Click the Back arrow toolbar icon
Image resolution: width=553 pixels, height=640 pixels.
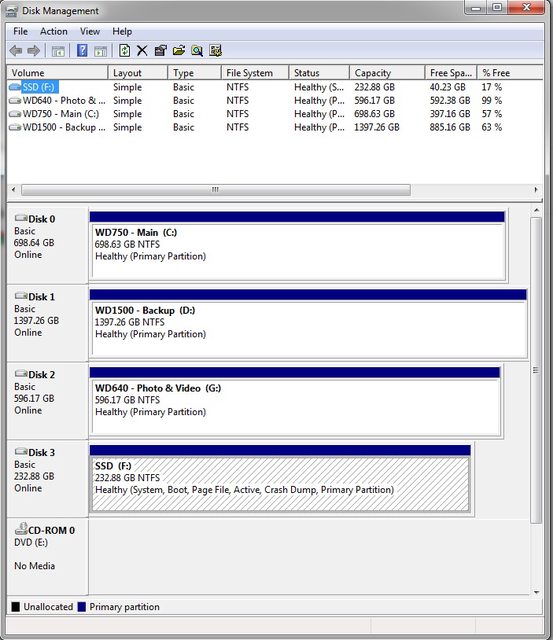16,51
